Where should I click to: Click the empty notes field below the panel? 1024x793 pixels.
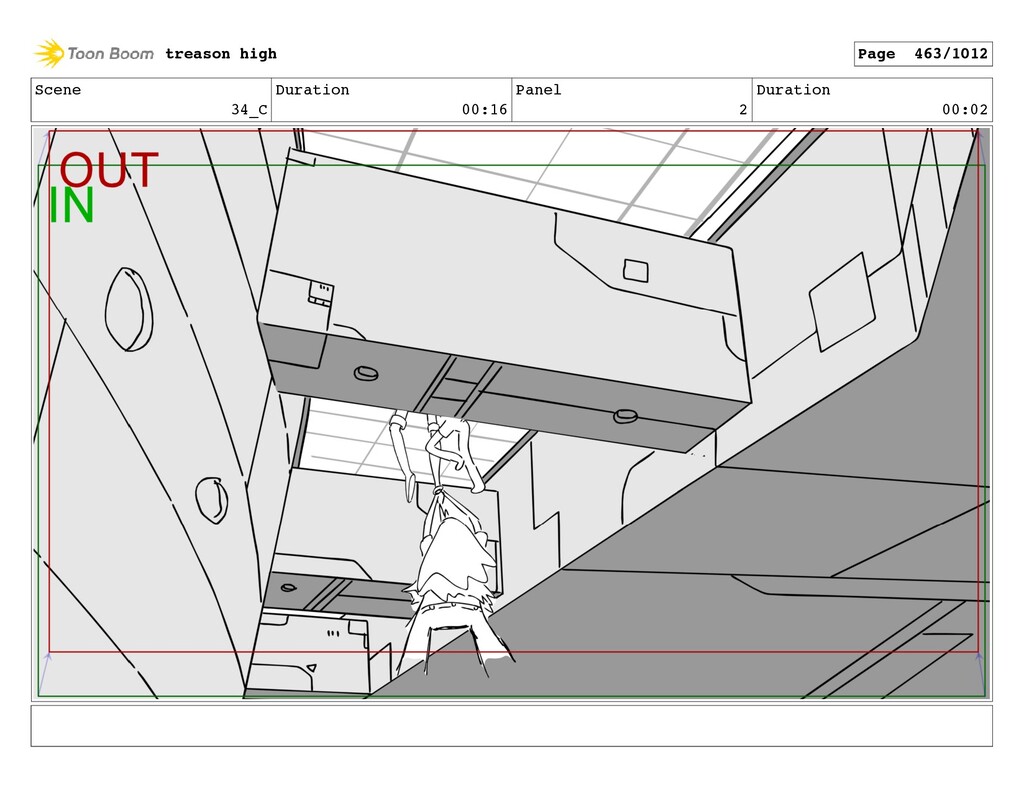tap(511, 725)
